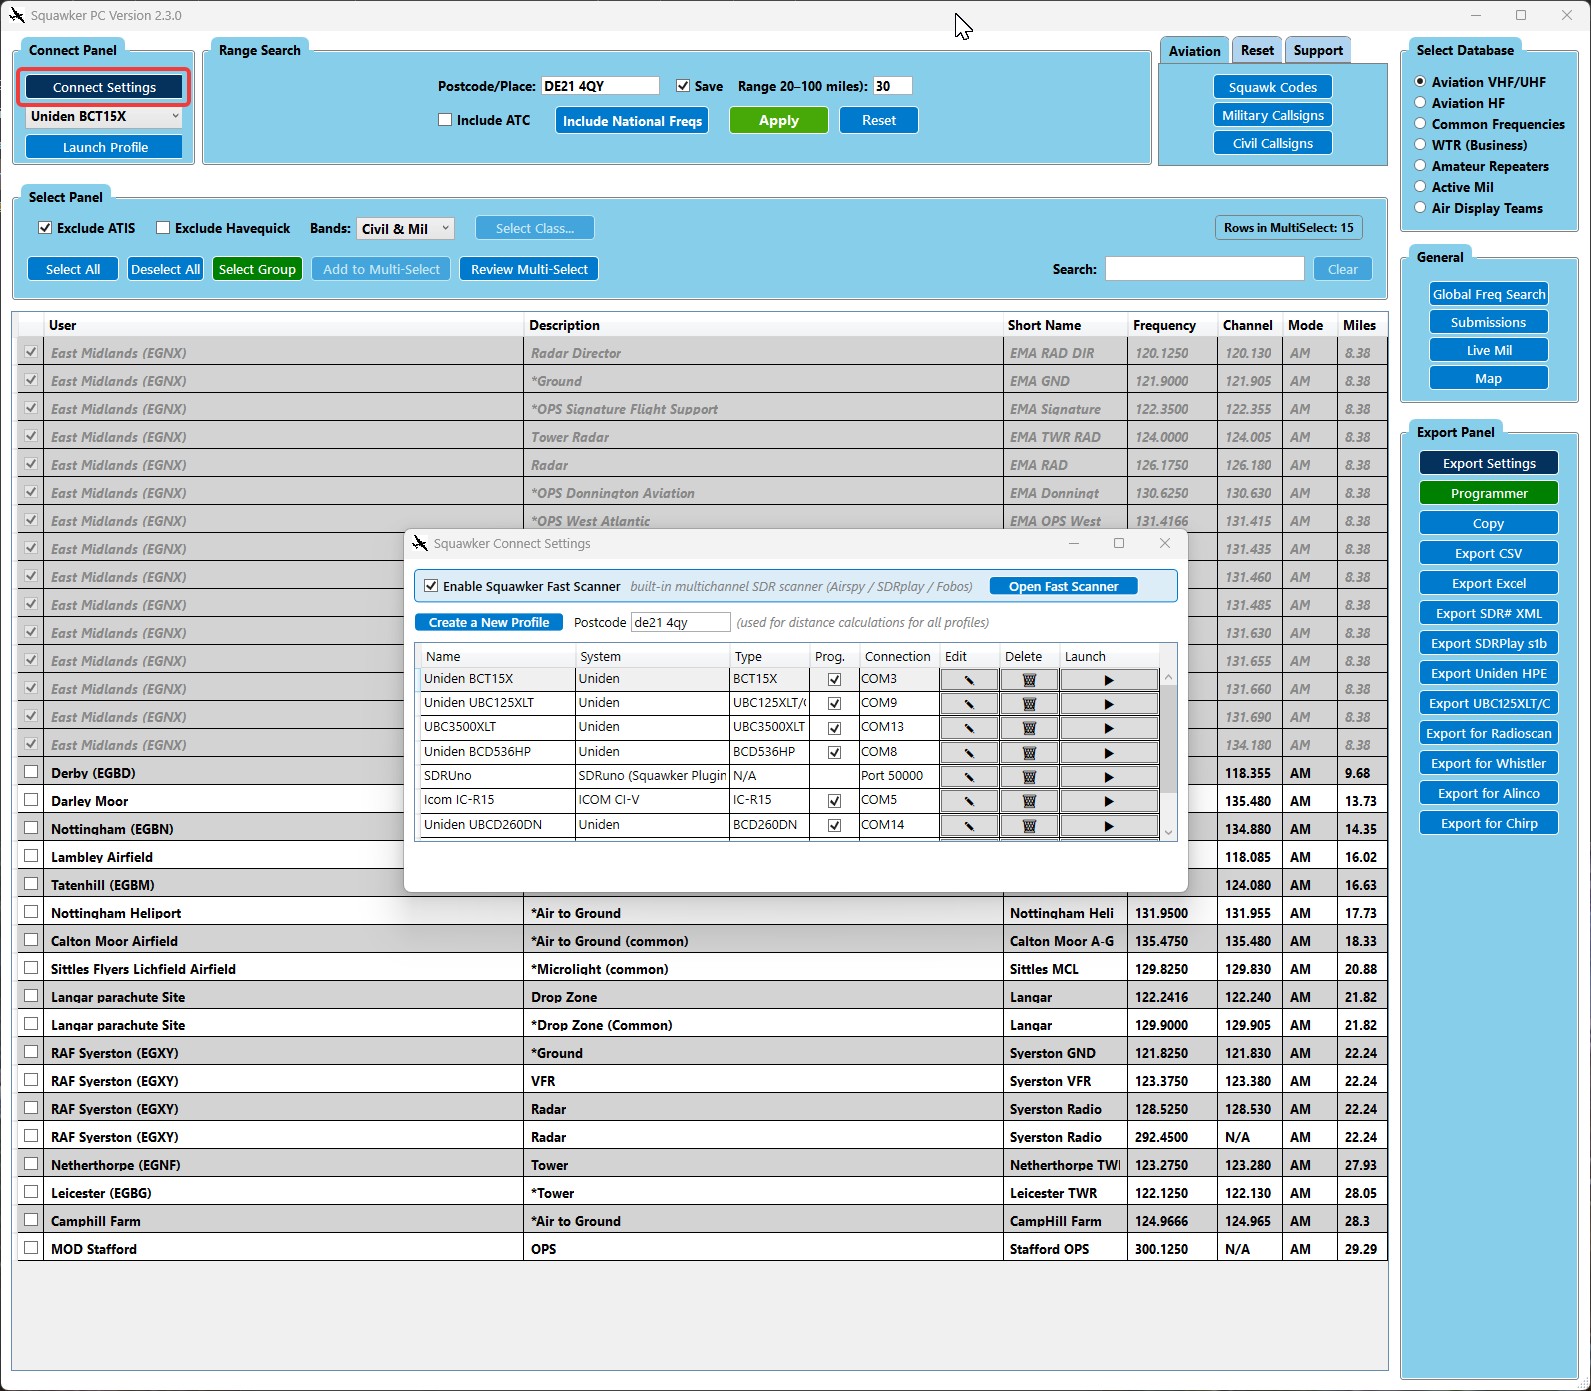Click the Search input field
This screenshot has width=1591, height=1391.
pos(1204,269)
